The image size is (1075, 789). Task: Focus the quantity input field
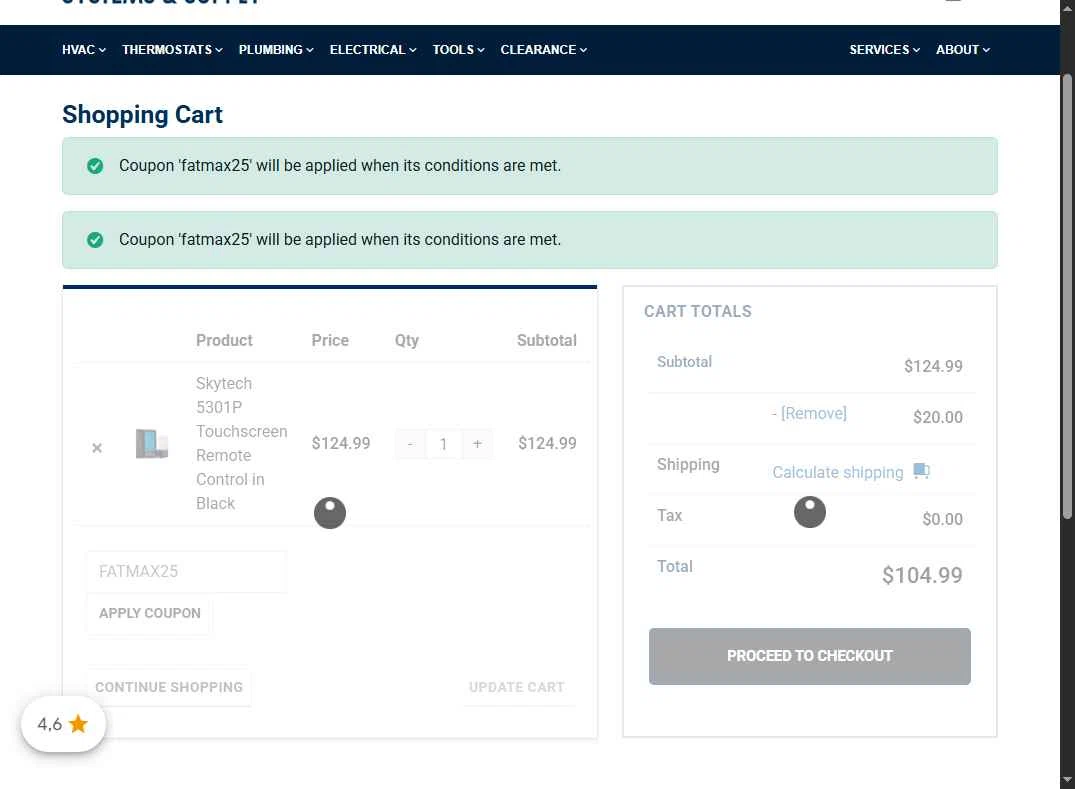444,444
